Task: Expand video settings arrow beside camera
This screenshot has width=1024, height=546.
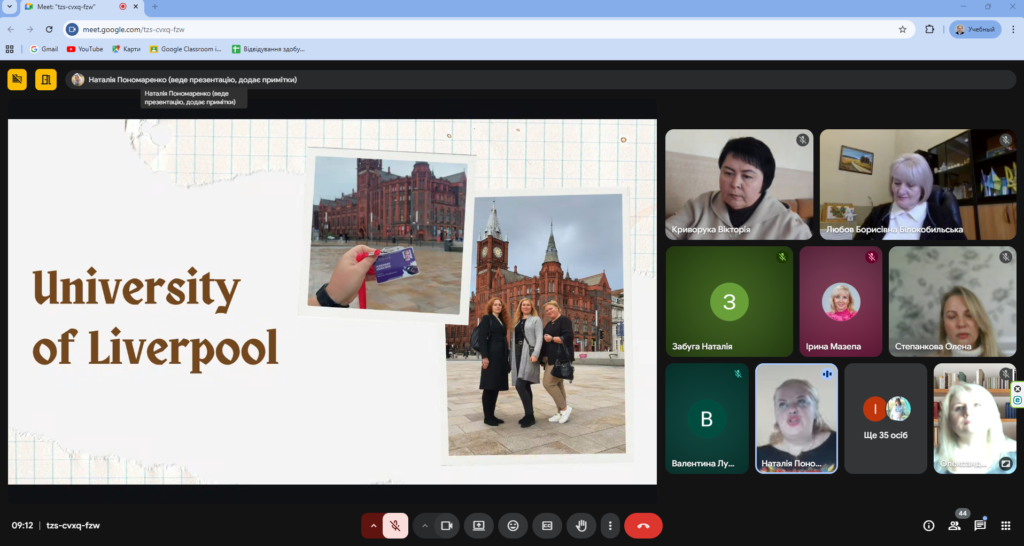Action: 424,525
